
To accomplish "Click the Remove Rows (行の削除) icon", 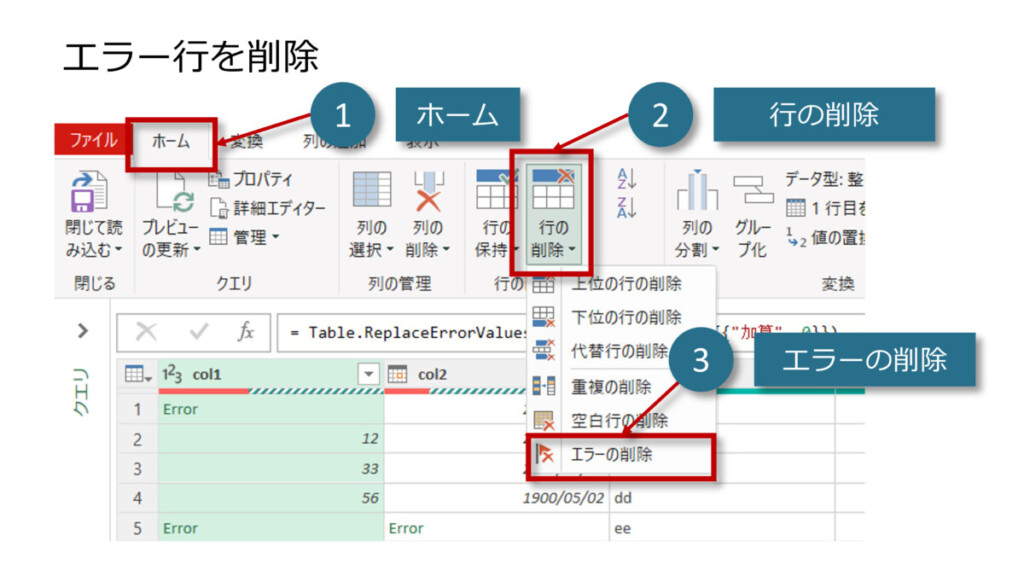I will point(553,189).
